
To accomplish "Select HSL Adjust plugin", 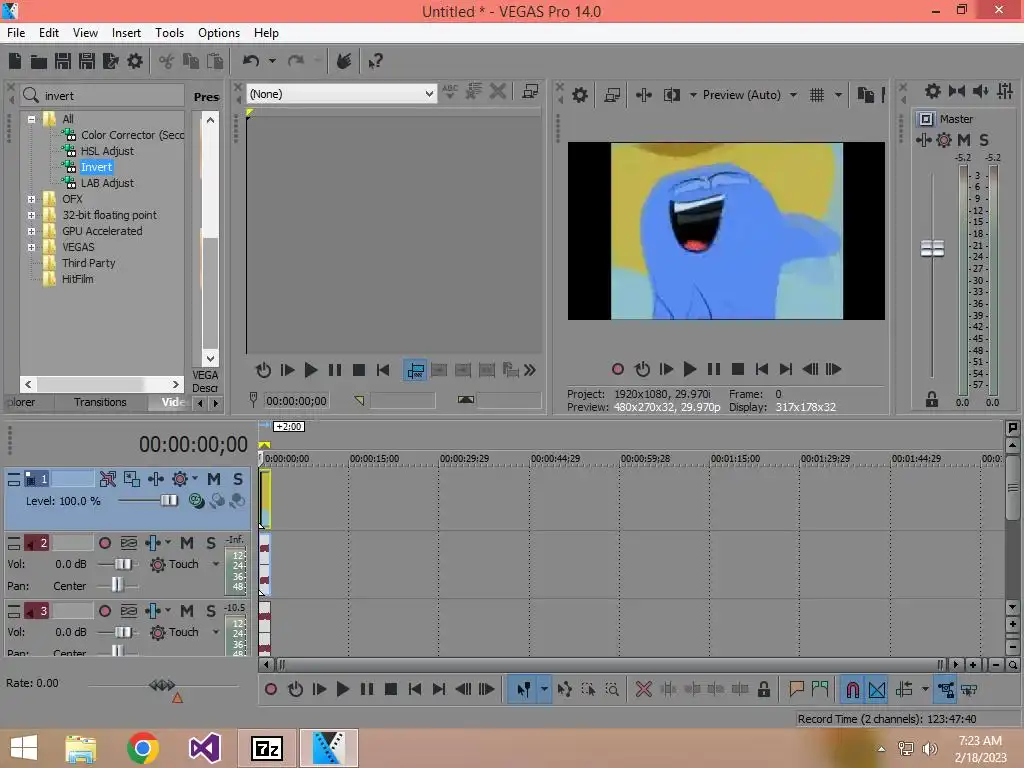I will point(107,152).
